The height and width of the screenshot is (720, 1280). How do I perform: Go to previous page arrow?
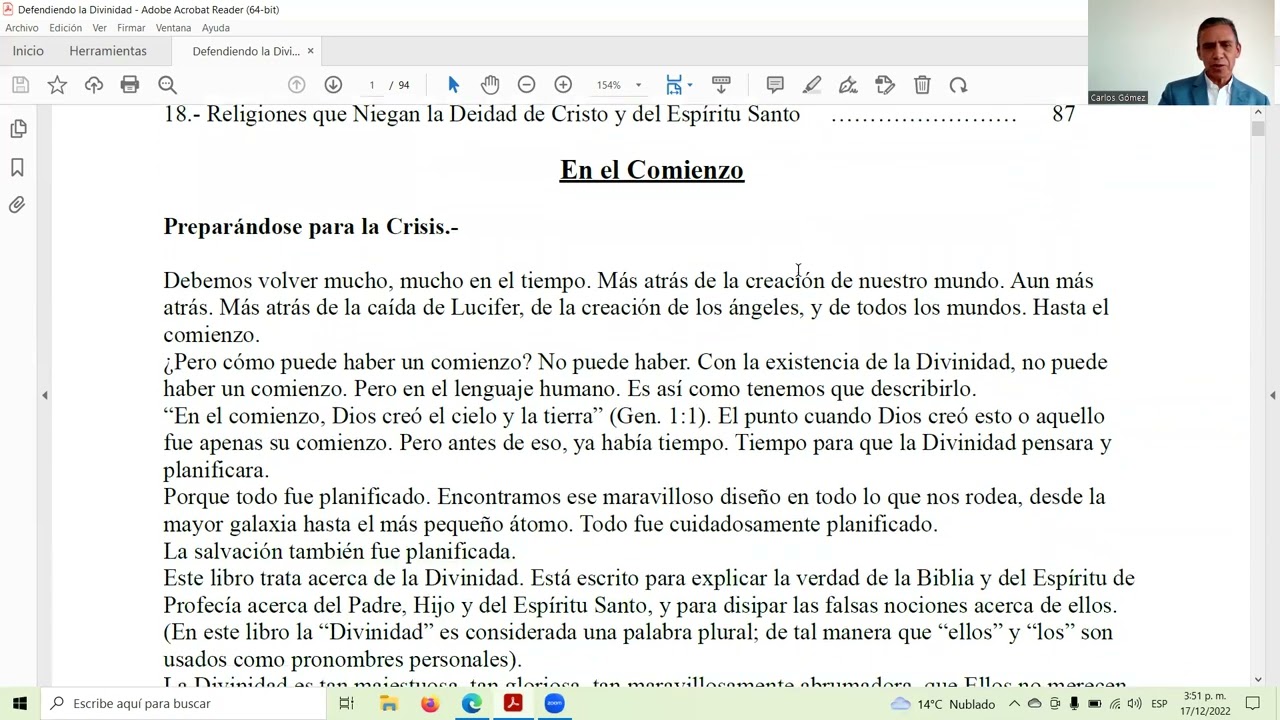(296, 85)
